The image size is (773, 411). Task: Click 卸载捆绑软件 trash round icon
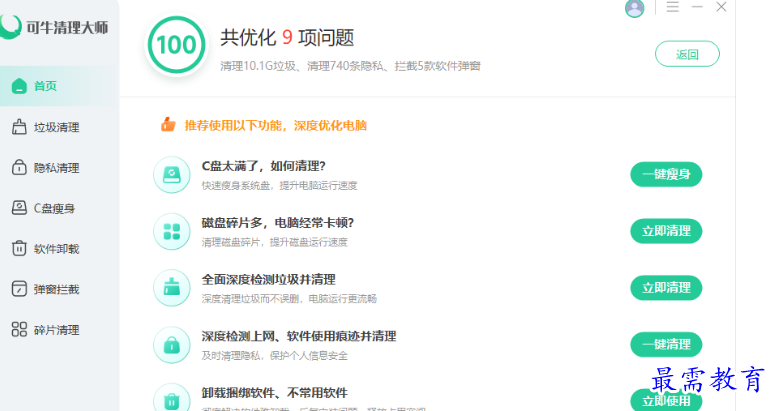(172, 398)
